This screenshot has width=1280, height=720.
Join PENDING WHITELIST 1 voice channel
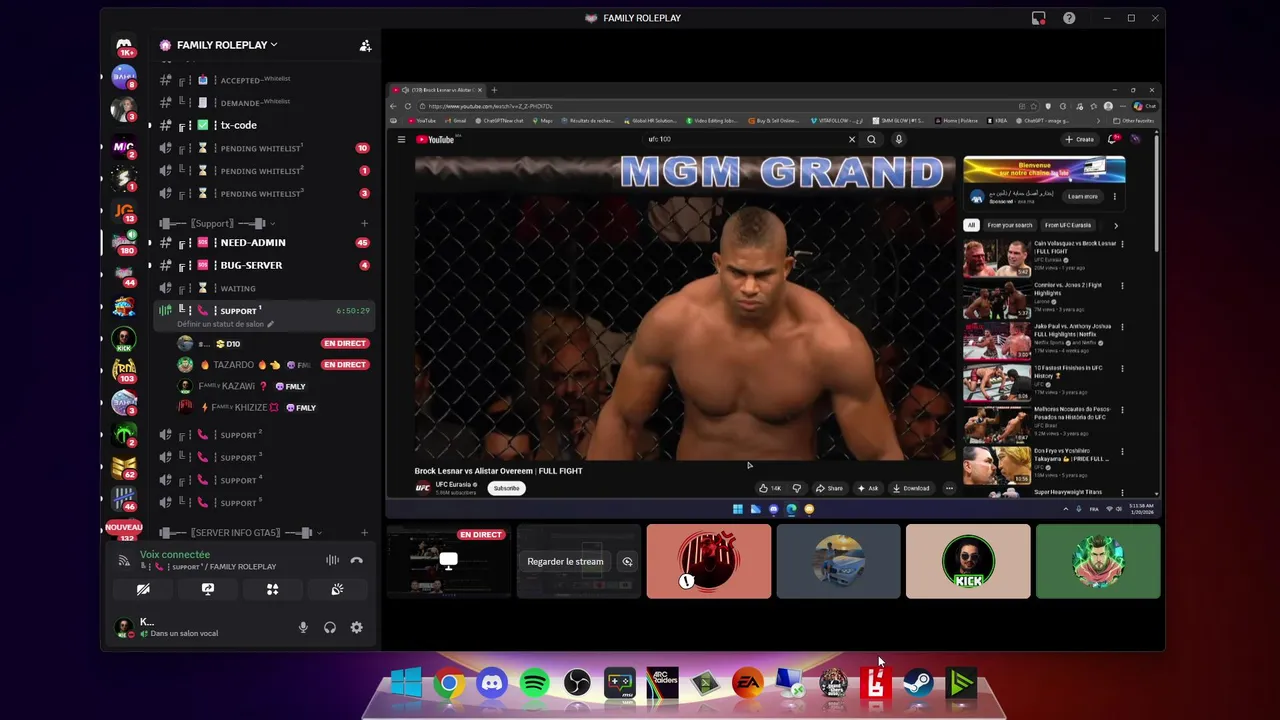(264, 148)
